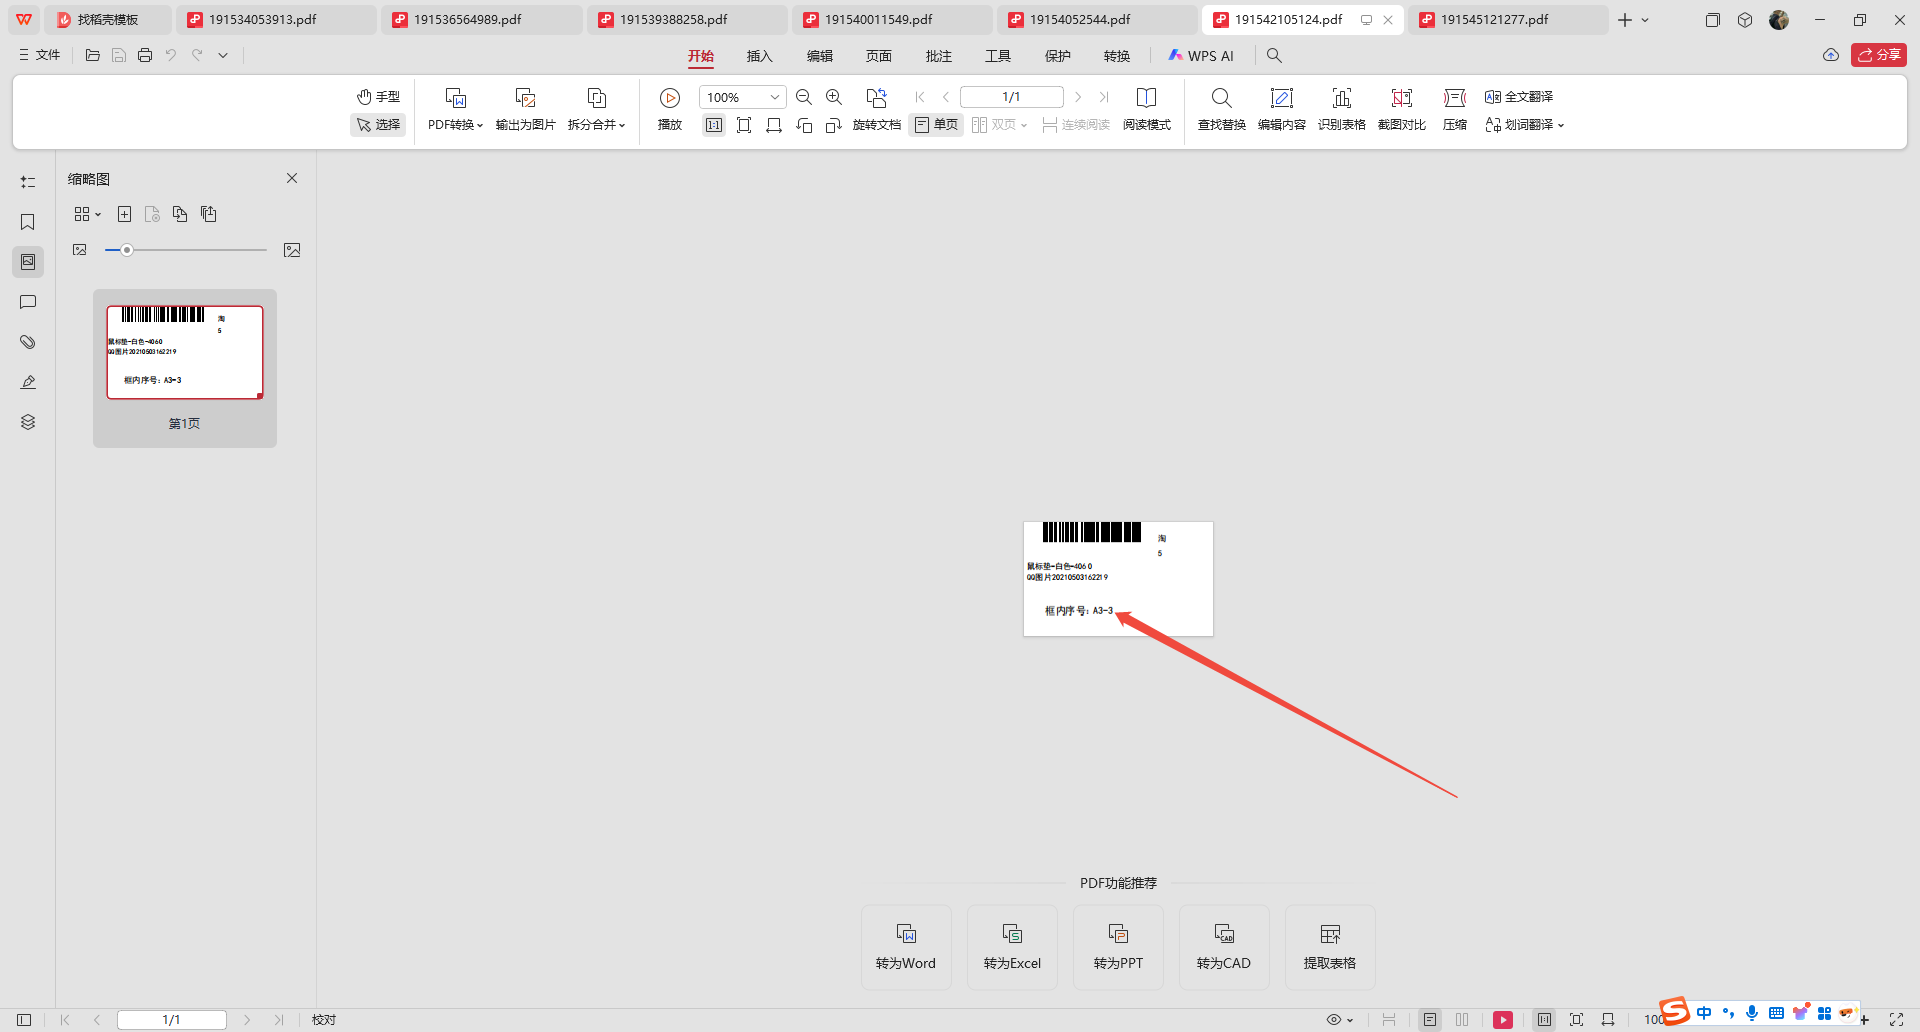The width and height of the screenshot is (1920, 1032).
Task: Switch to 191534053913.pdf document tab
Action: pos(274,20)
